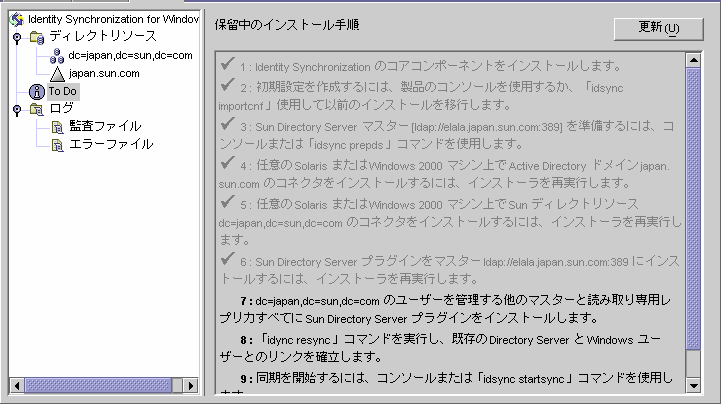Click the checkmark beside step 3
721x404 pixels.
[x=227, y=124]
